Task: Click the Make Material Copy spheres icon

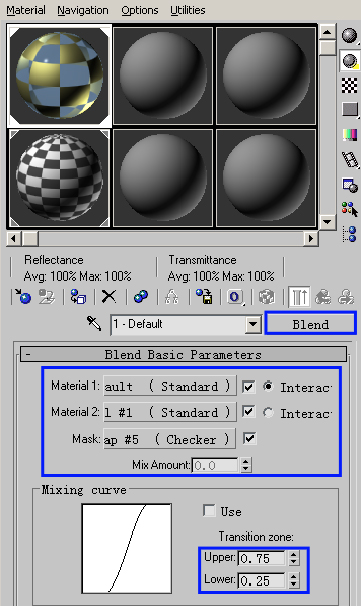Action: pos(141,297)
